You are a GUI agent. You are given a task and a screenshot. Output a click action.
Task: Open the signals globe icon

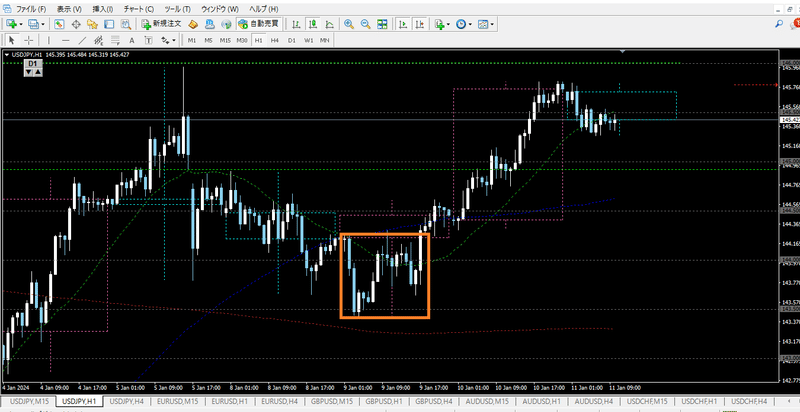(x=226, y=24)
